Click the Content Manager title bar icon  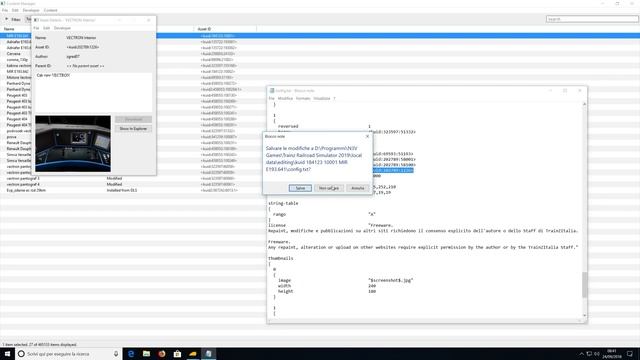point(3,3)
